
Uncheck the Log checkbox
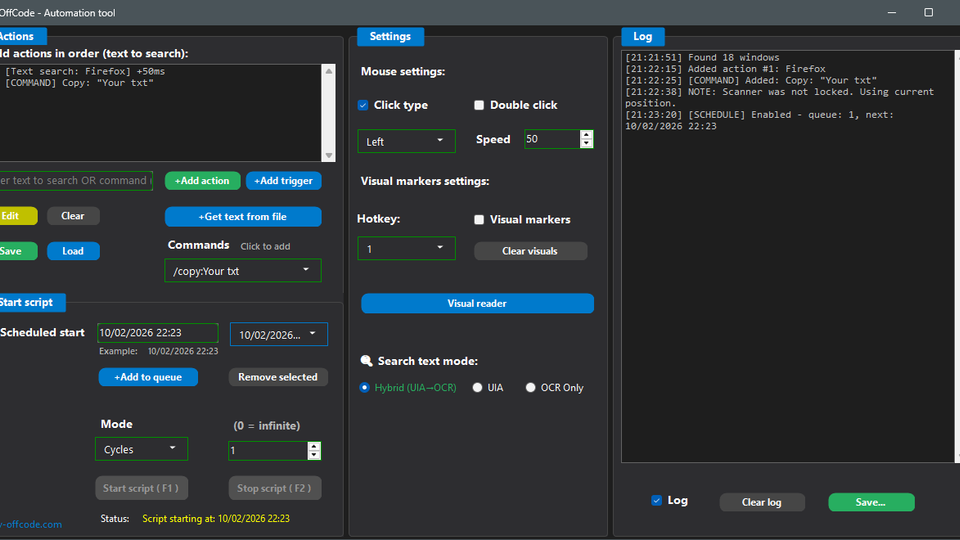tap(656, 500)
